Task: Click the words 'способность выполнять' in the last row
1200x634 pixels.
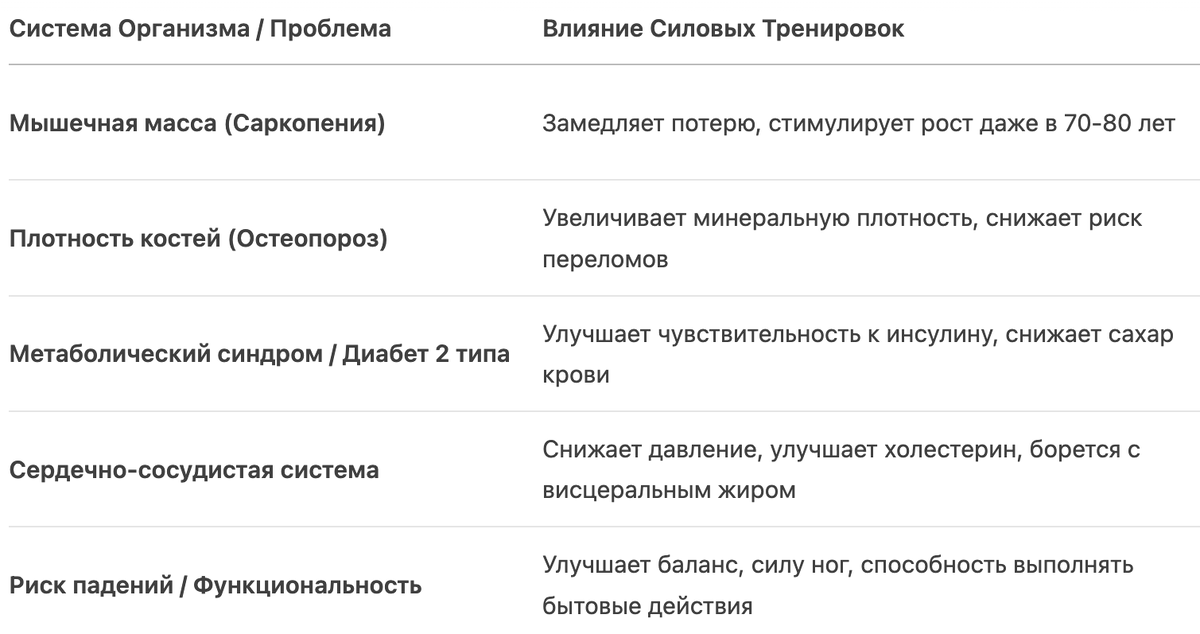Action: (x=997, y=565)
